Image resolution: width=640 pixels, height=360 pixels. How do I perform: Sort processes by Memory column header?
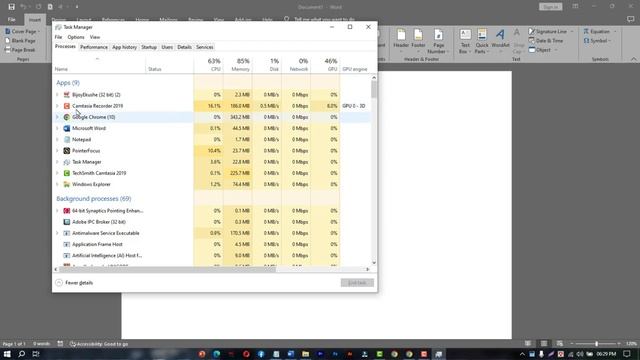click(x=238, y=64)
